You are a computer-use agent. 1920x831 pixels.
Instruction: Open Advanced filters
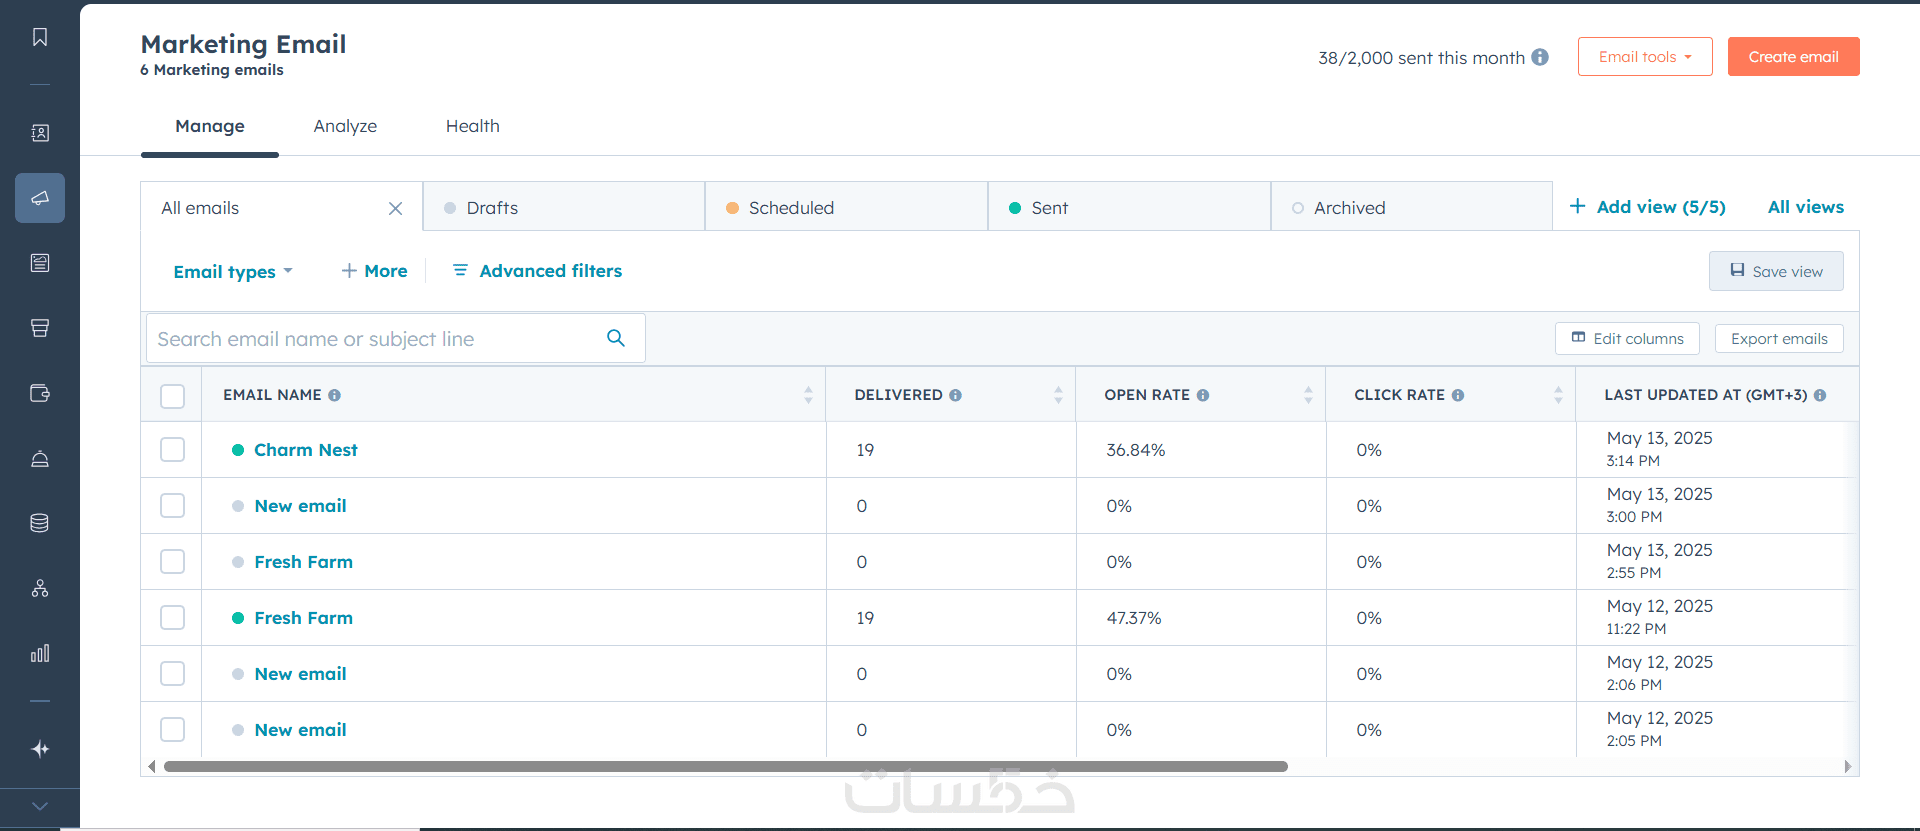pos(537,271)
